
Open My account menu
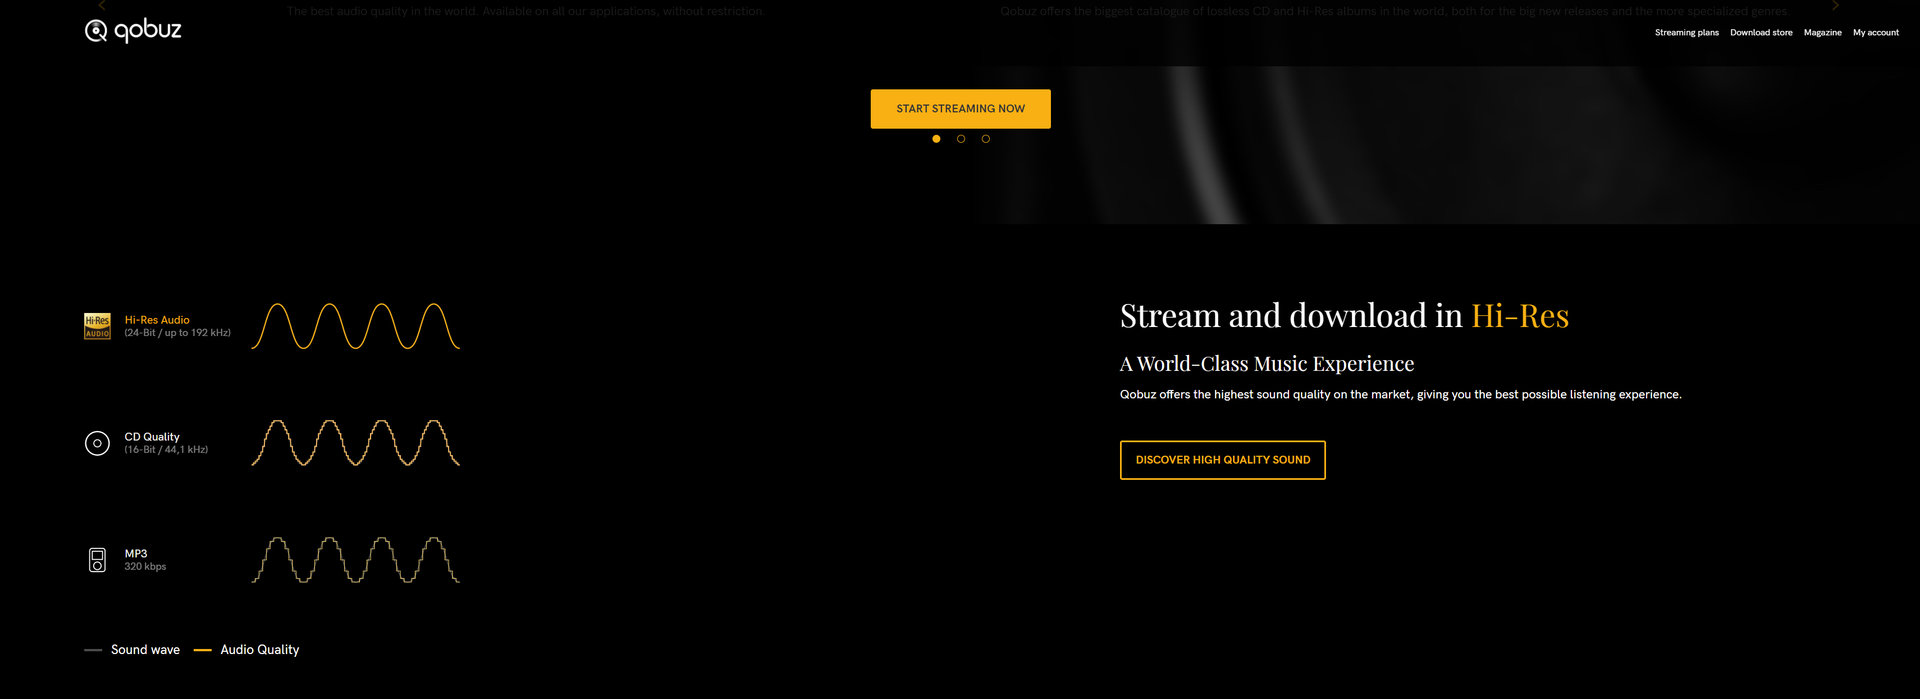[x=1875, y=33]
